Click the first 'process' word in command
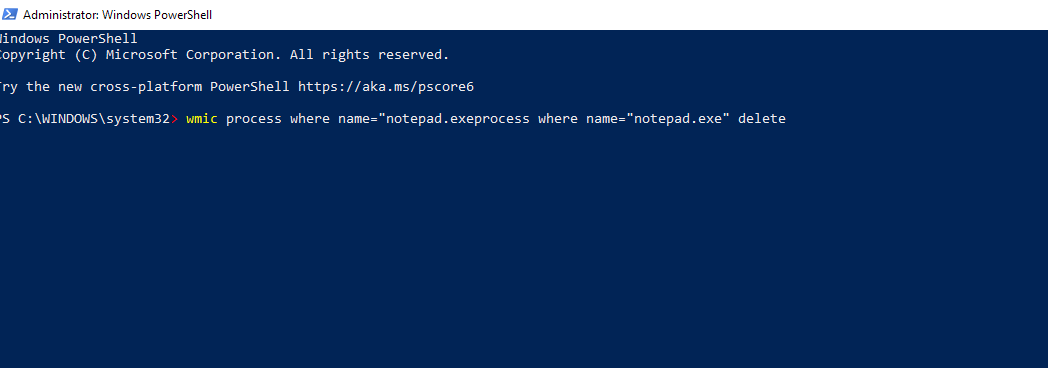 click(x=253, y=119)
